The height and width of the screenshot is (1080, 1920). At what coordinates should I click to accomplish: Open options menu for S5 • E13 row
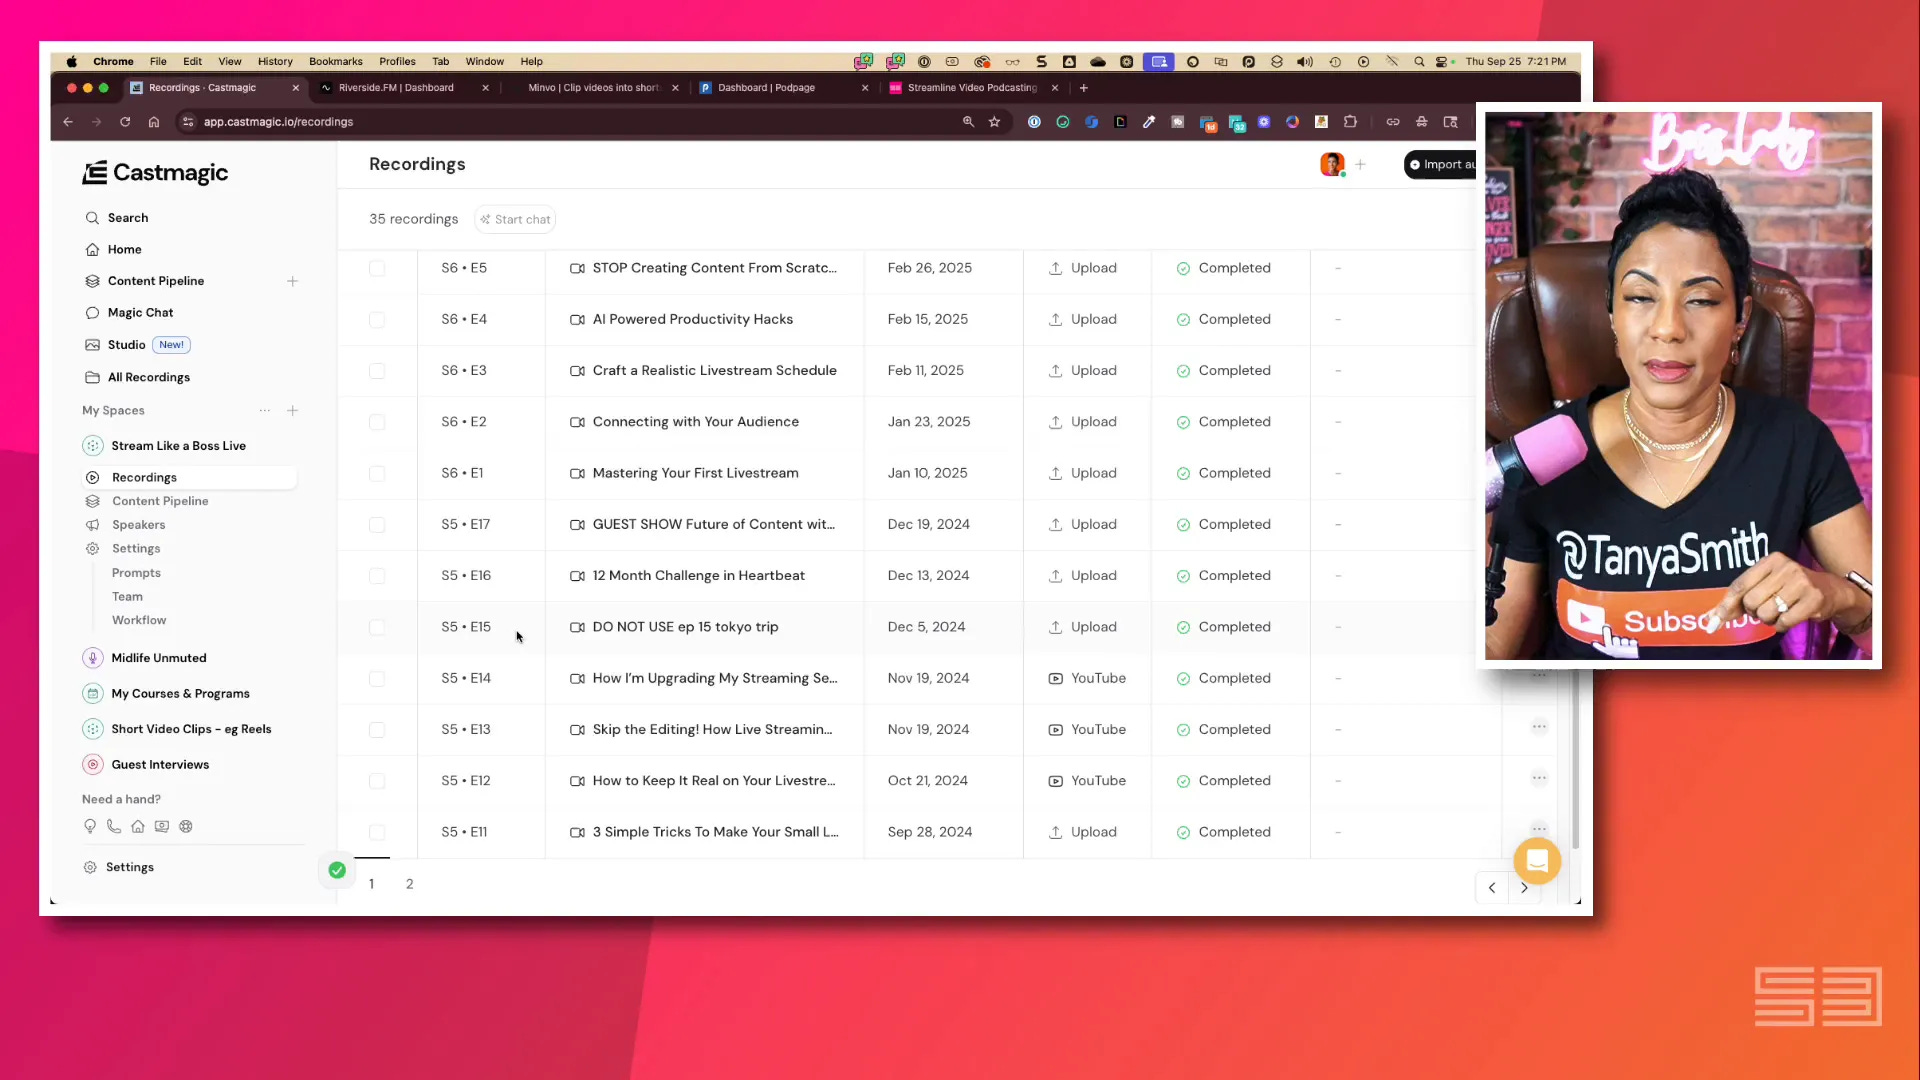[1539, 727]
